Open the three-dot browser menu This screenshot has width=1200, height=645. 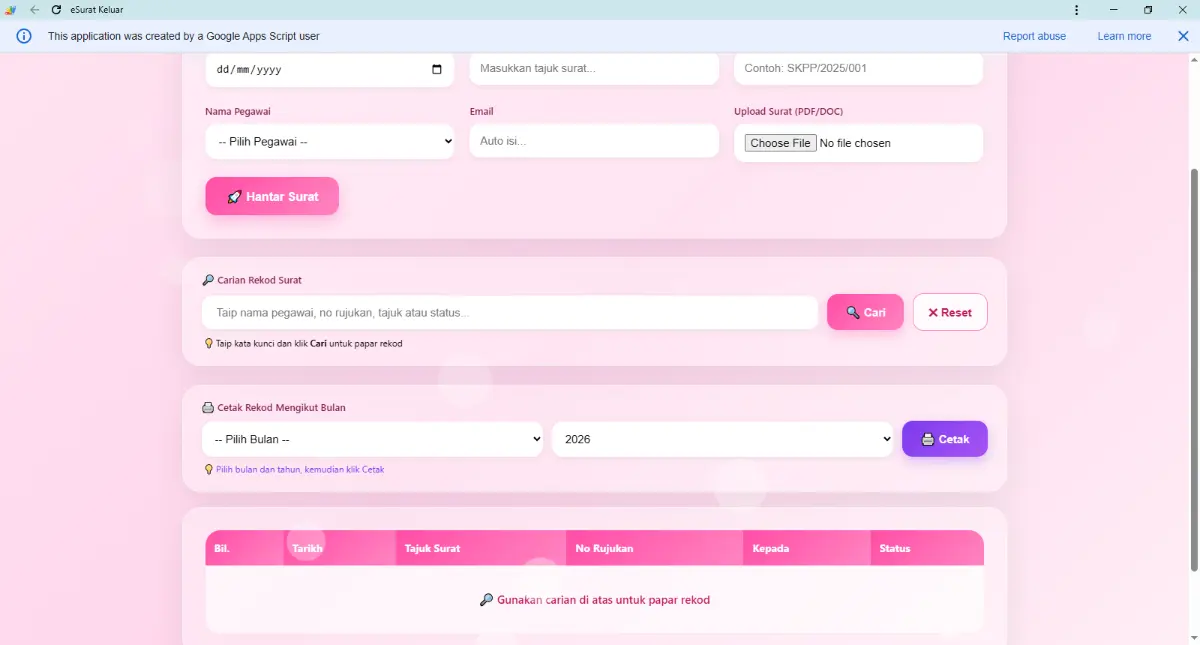(x=1076, y=10)
